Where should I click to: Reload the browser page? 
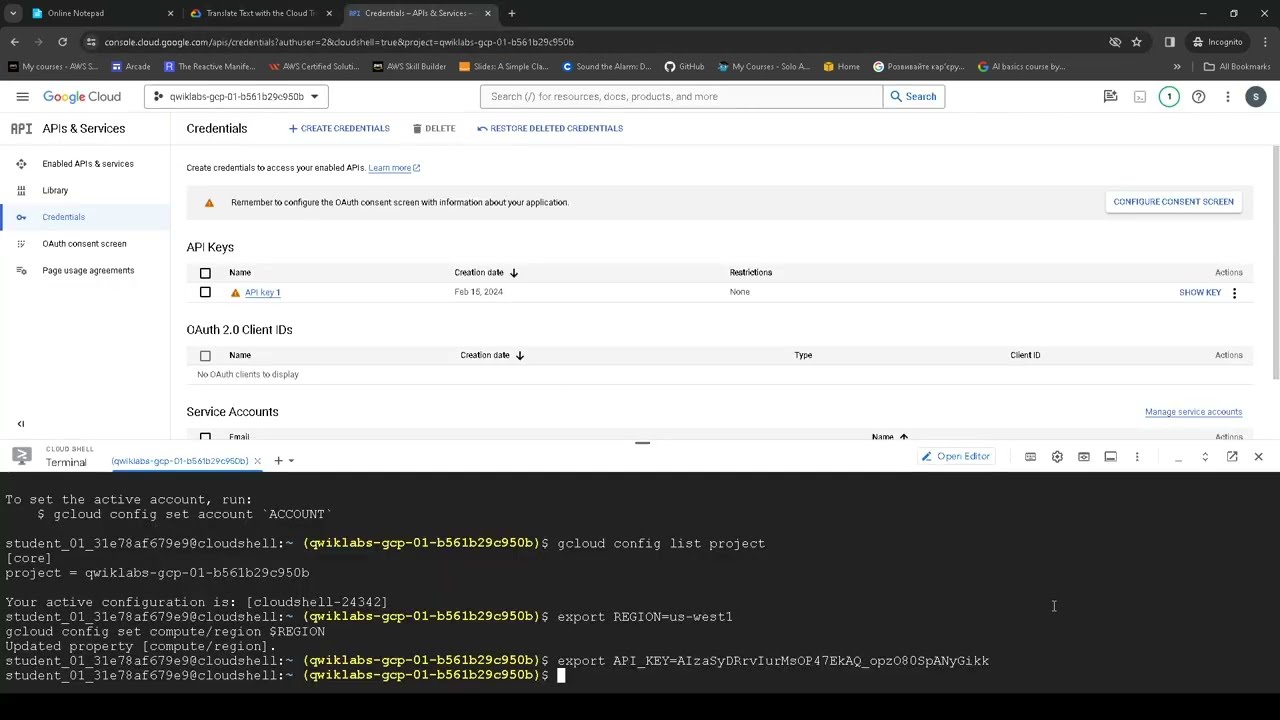(62, 42)
